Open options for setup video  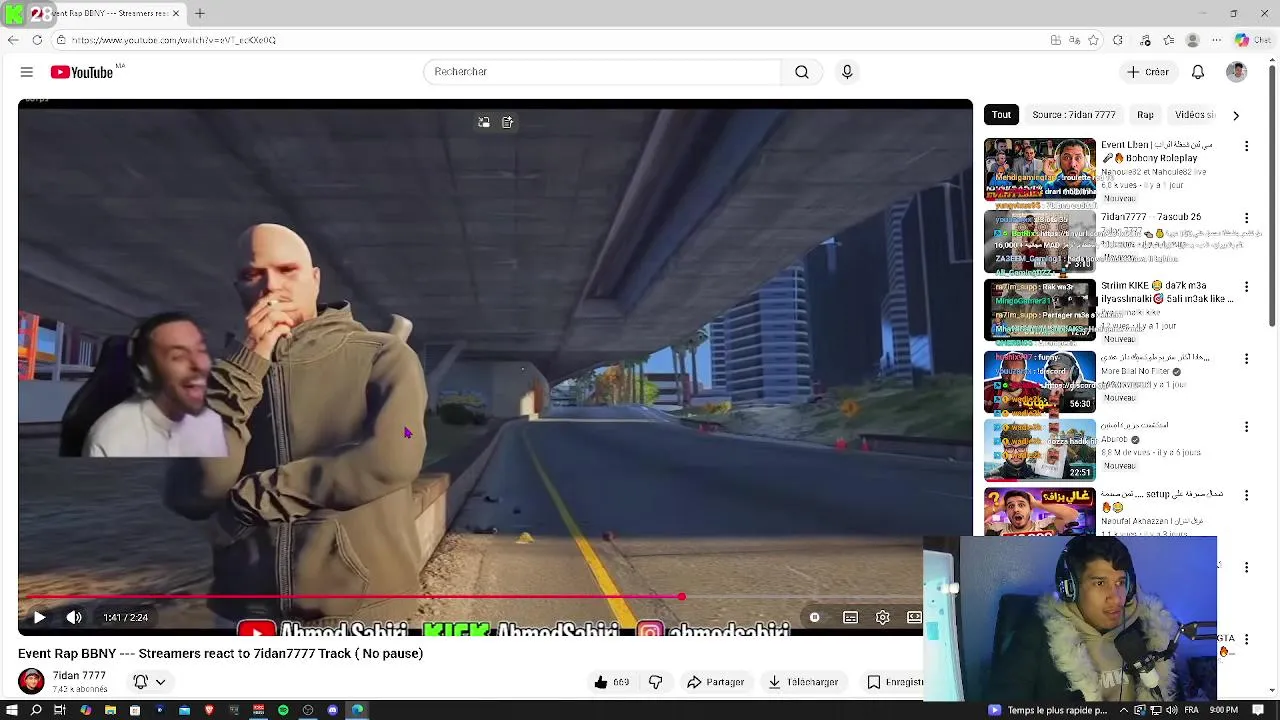point(1246,495)
